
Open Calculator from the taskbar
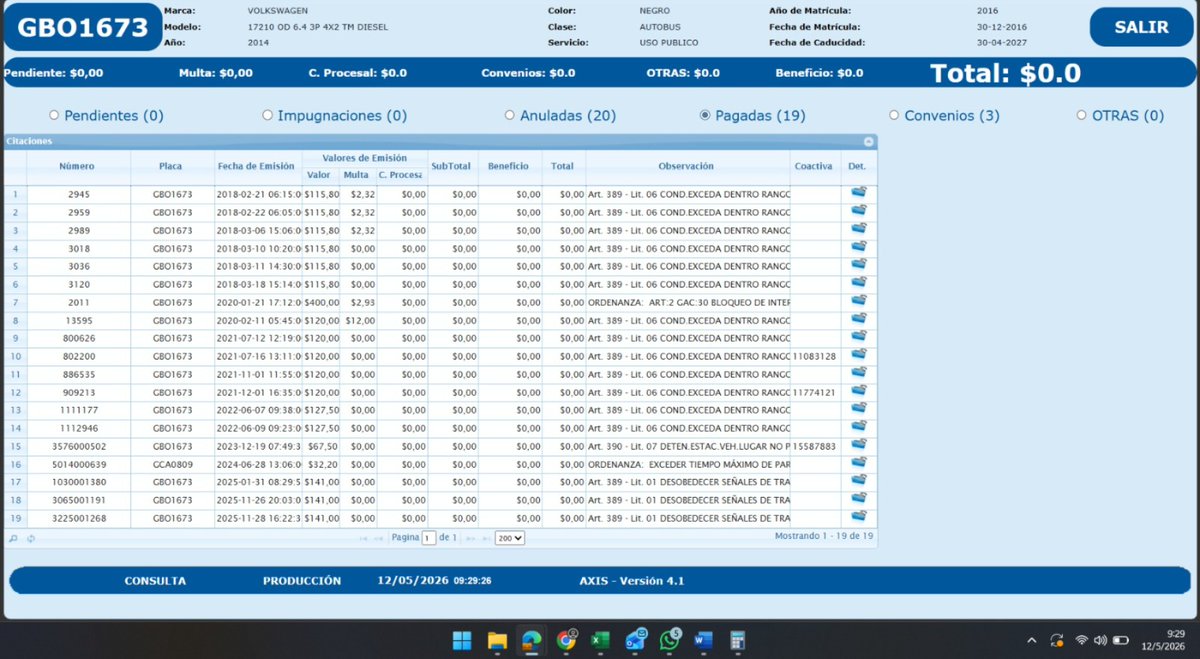738,640
